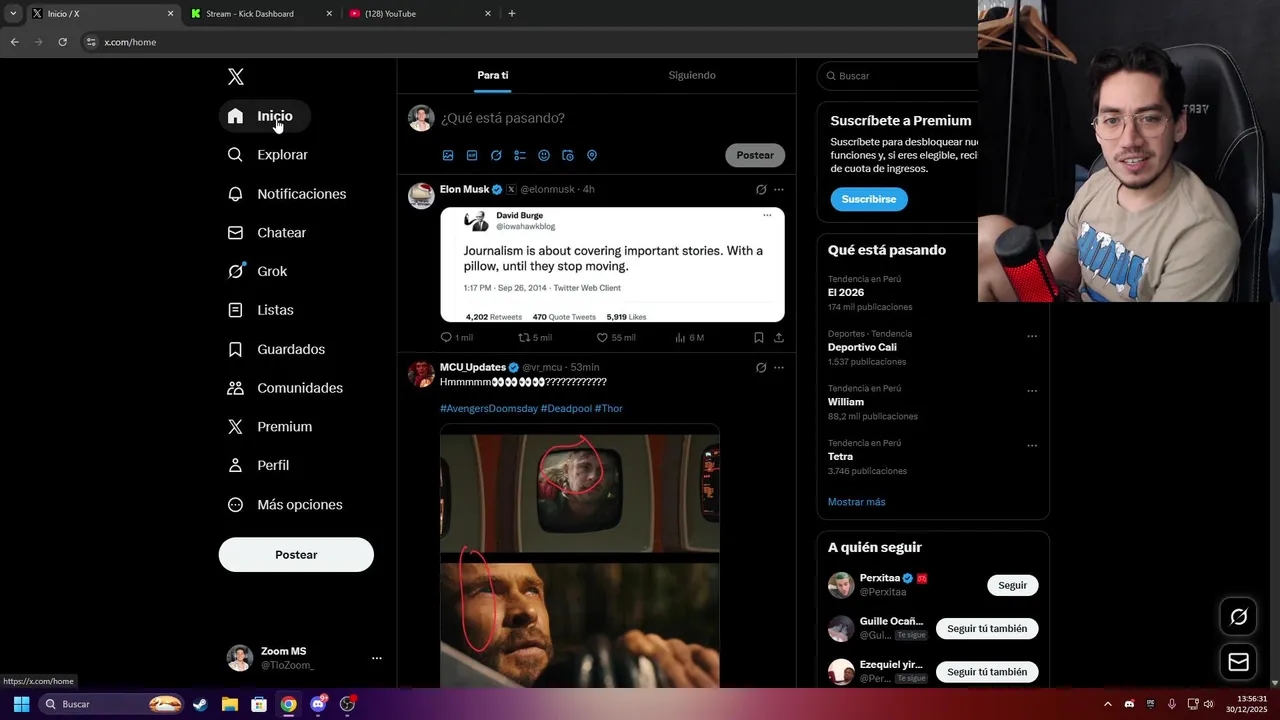Bookmark Elon Musk's post
Image resolution: width=1280 pixels, height=720 pixels.
(759, 338)
